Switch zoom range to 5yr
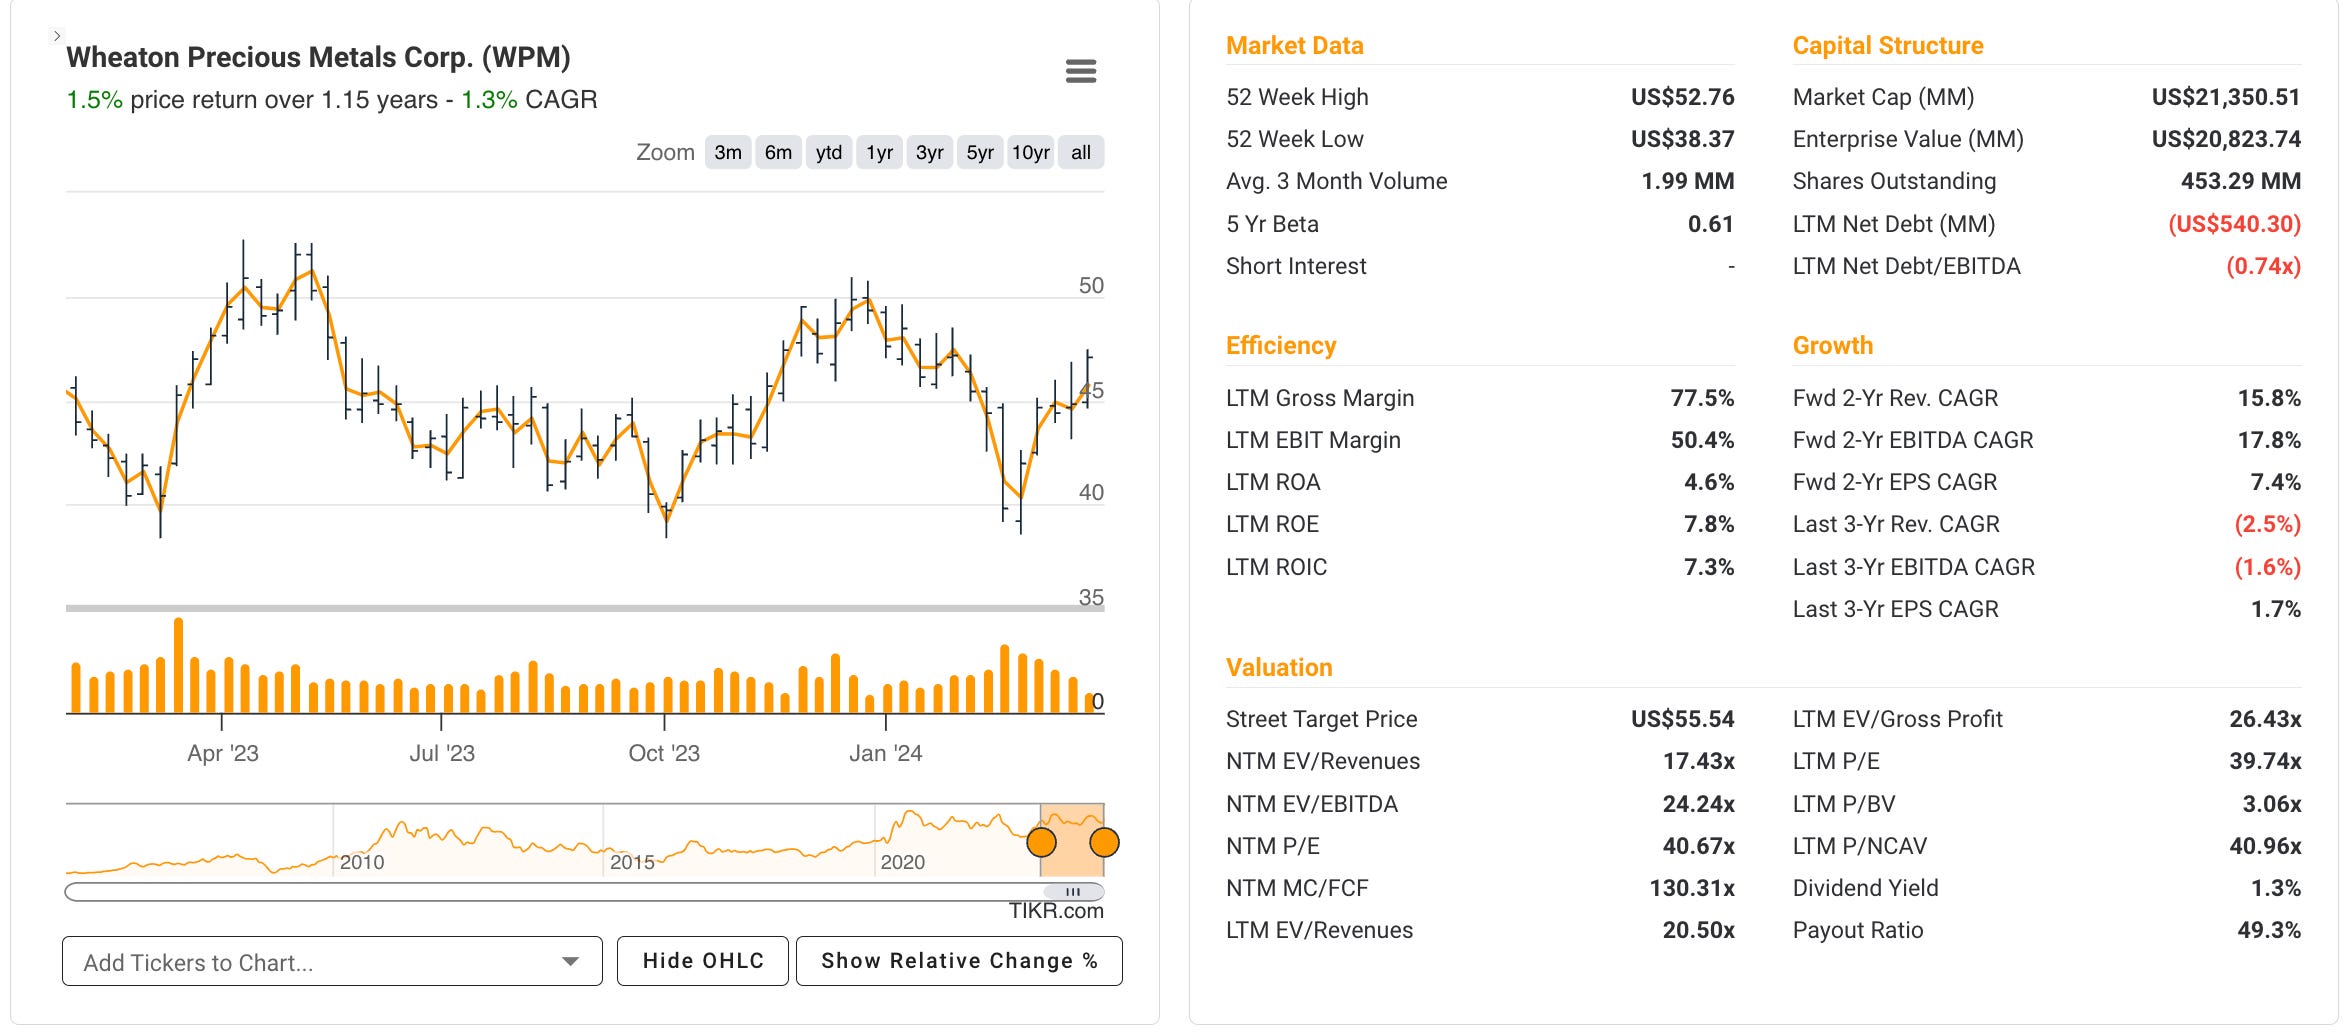 pyautogui.click(x=979, y=152)
